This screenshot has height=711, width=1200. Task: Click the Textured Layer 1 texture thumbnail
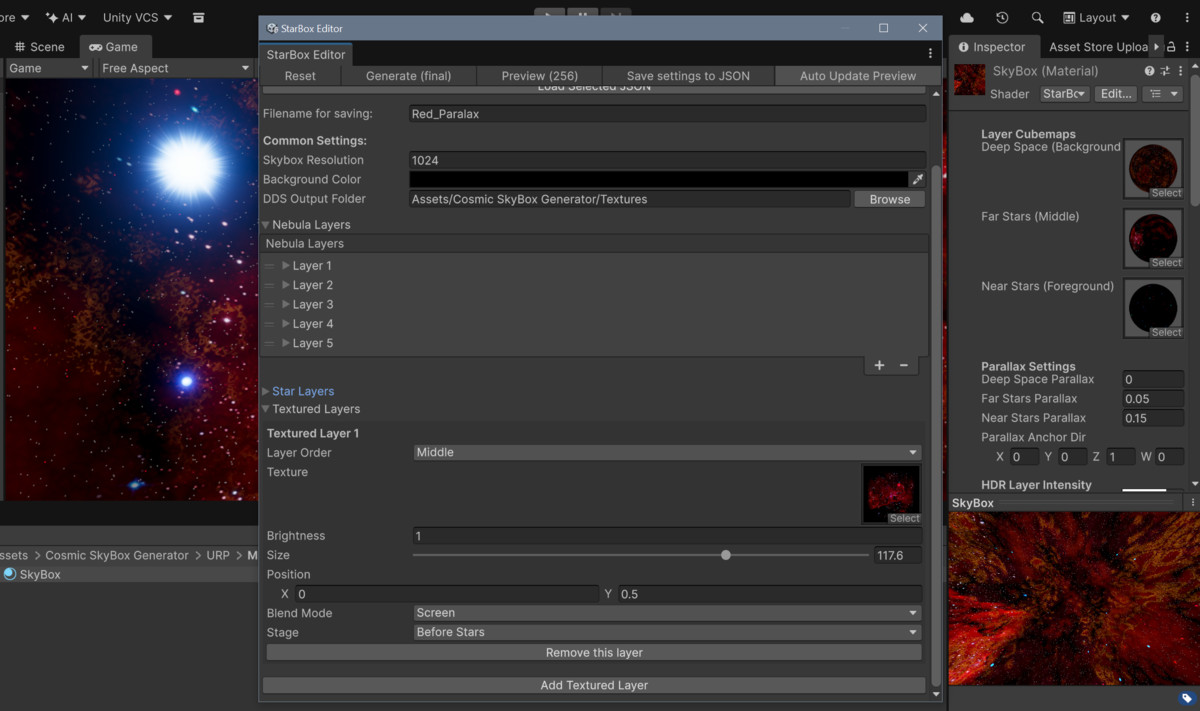pyautogui.click(x=891, y=494)
